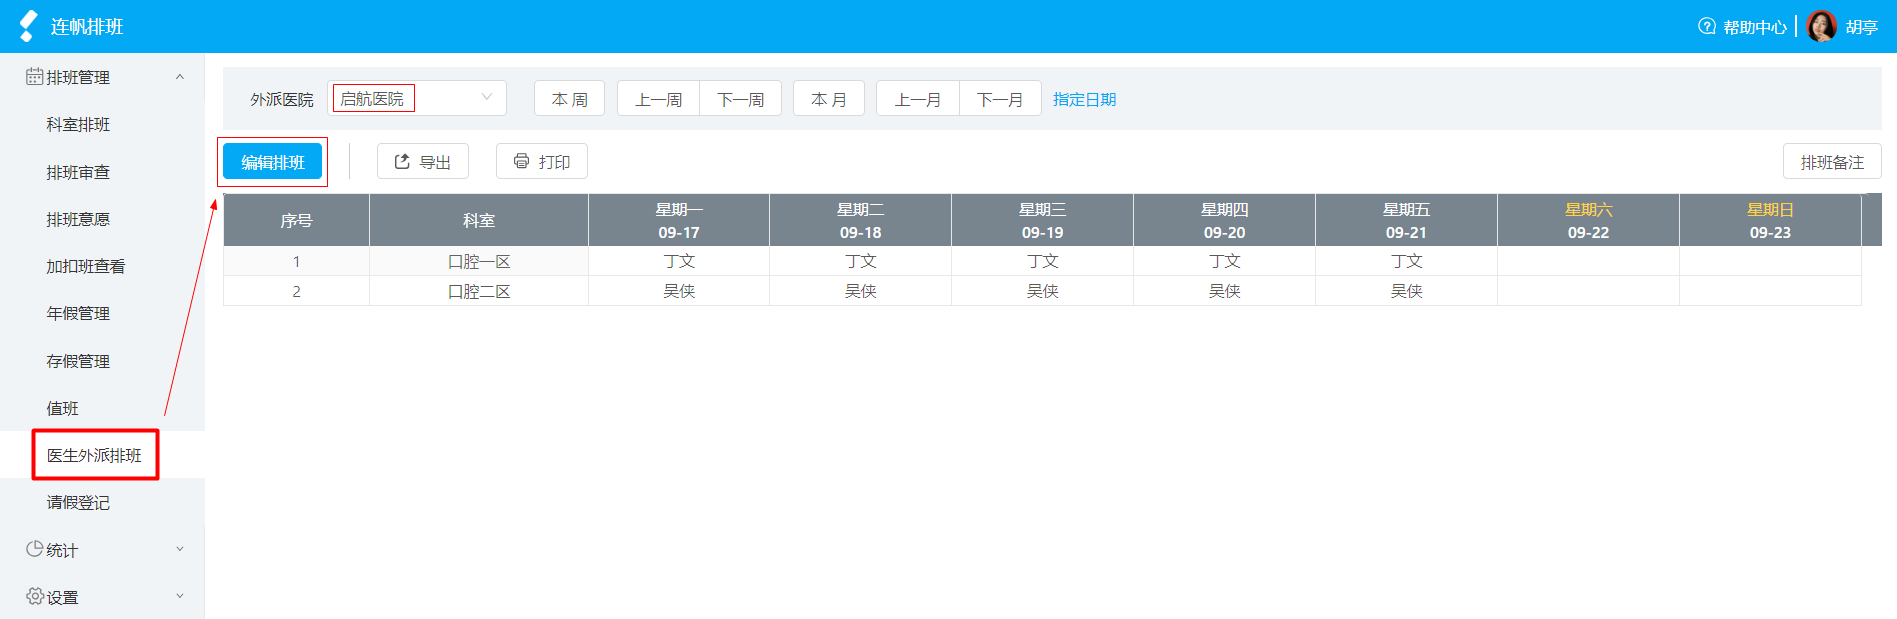Open 加扣班查看 in the sidebar
Viewport: 1897px width, 619px height.
[86, 266]
